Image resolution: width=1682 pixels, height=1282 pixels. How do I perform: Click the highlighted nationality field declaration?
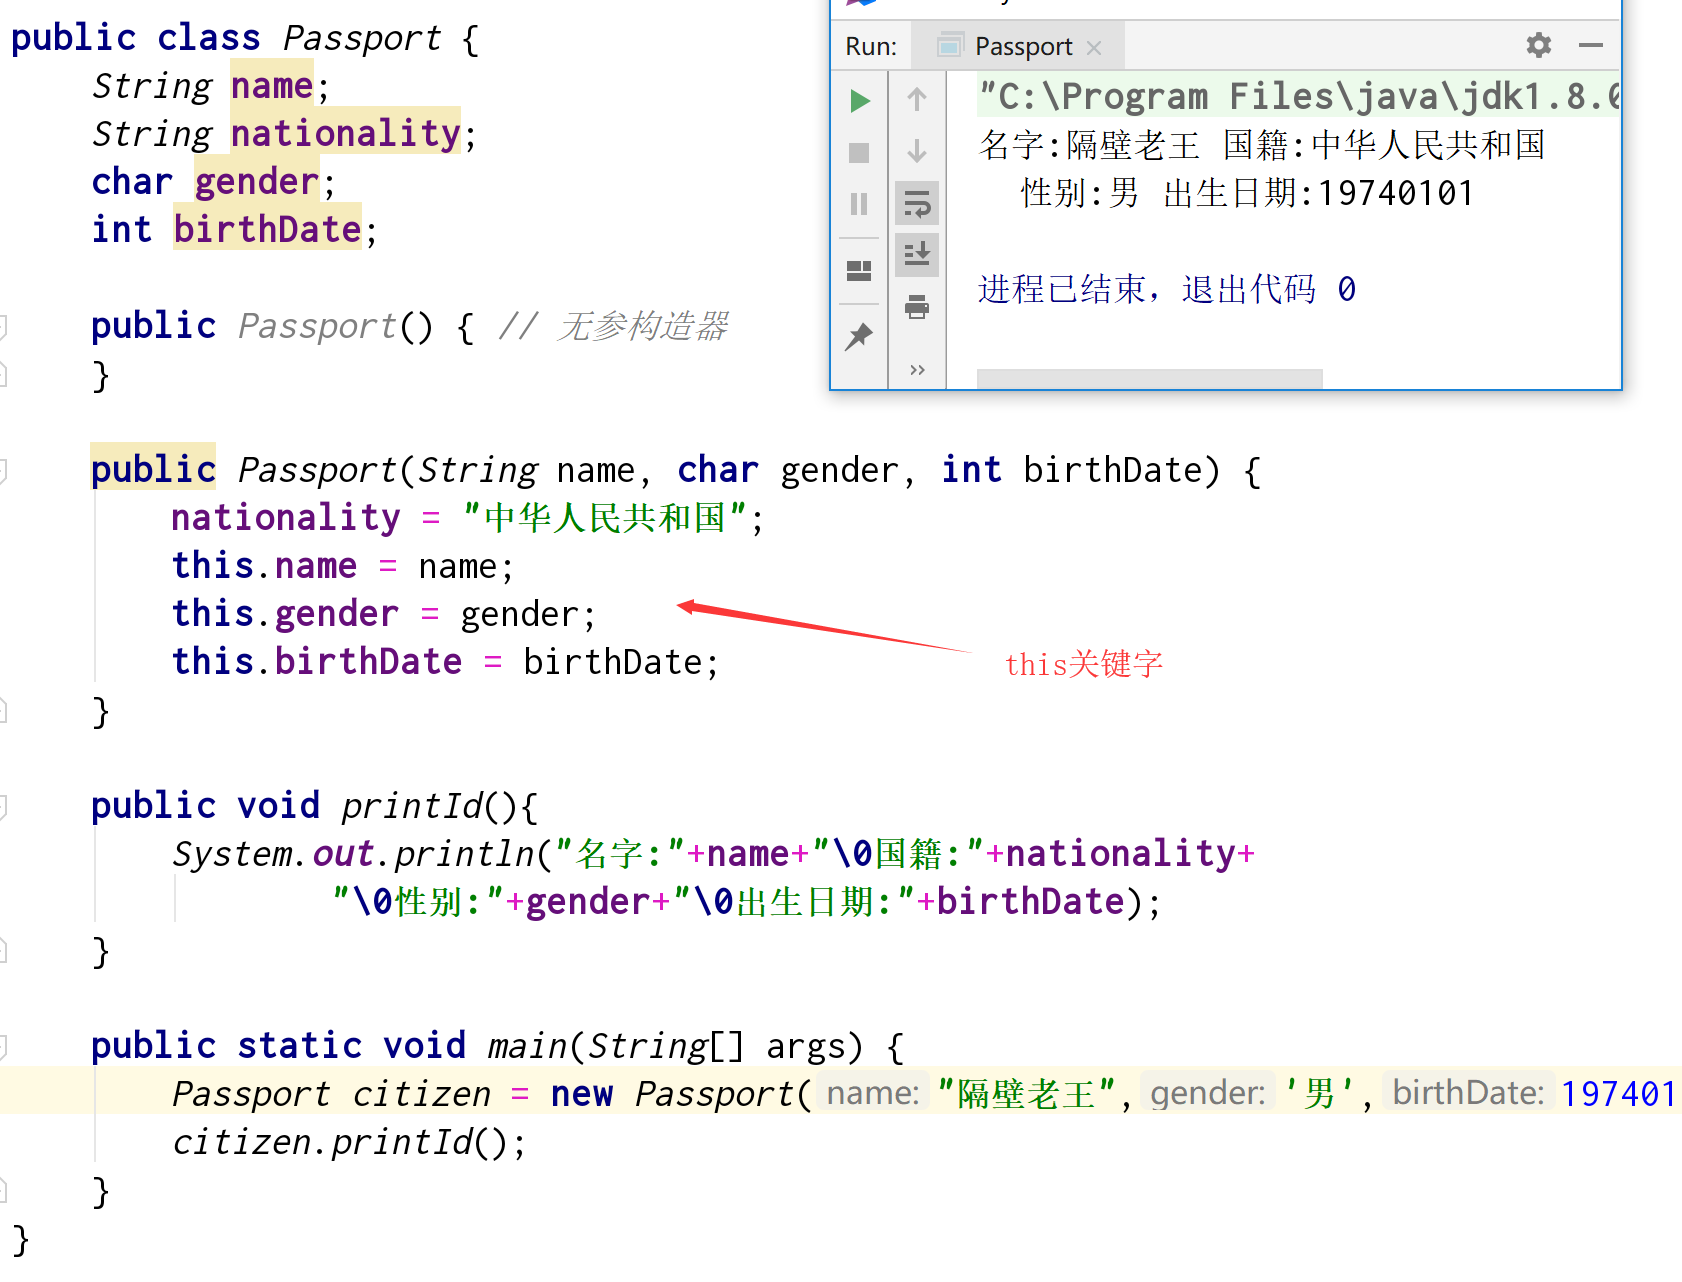pos(346,134)
